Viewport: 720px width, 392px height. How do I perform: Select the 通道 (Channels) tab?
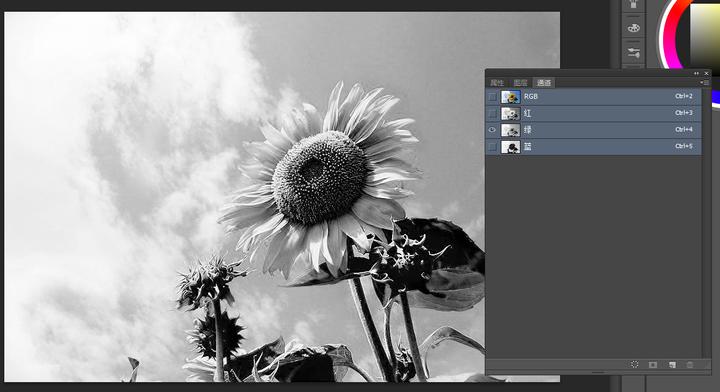tap(544, 83)
